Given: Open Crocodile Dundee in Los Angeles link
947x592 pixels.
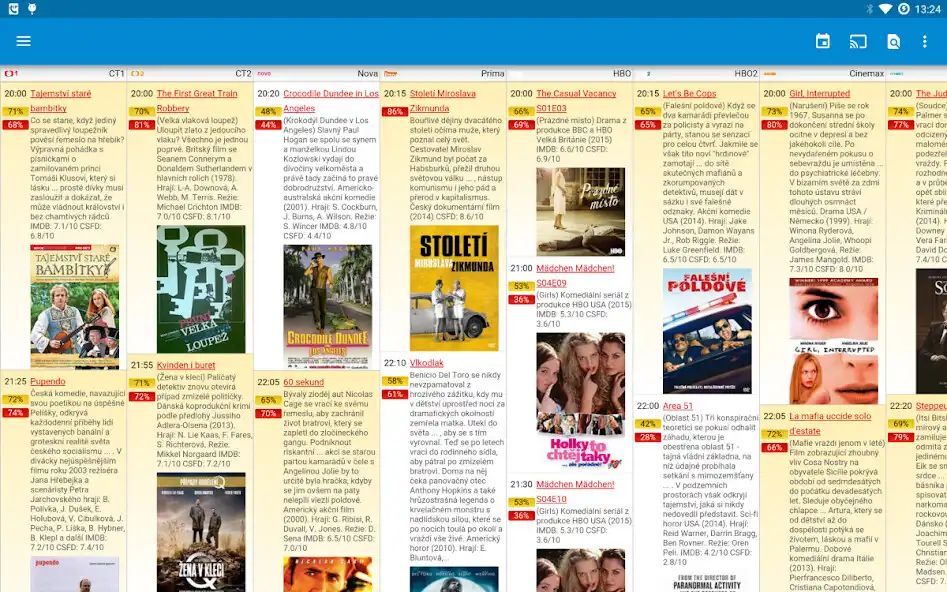Looking at the screenshot, I should click(x=330, y=101).
